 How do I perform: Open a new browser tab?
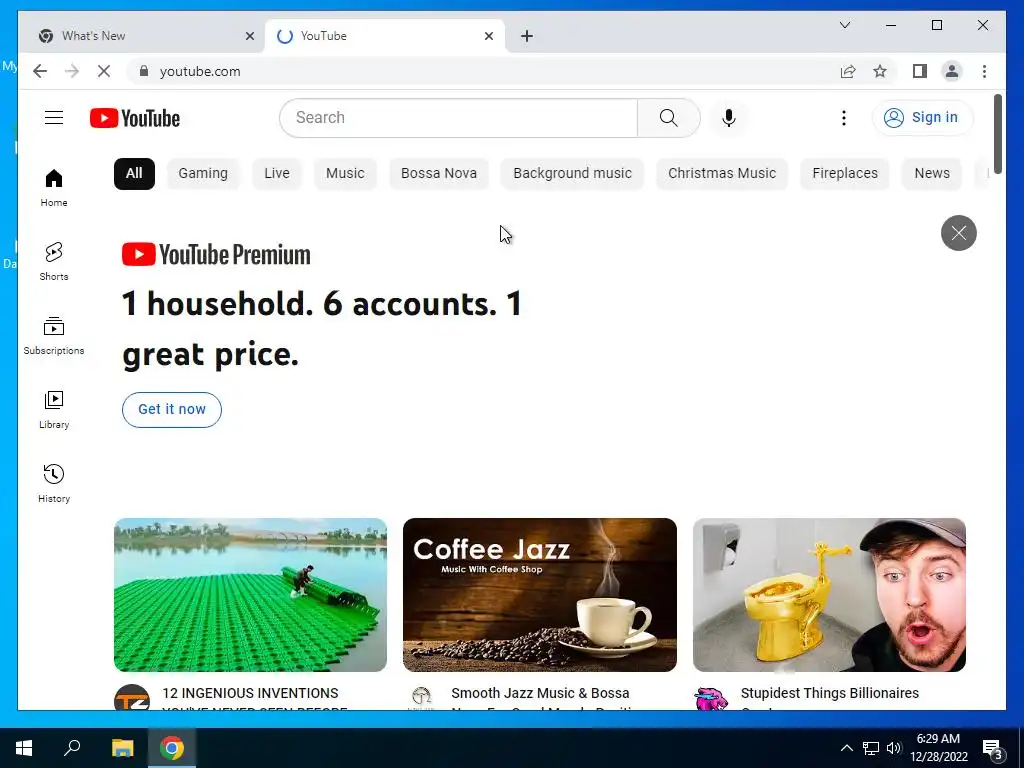527,36
